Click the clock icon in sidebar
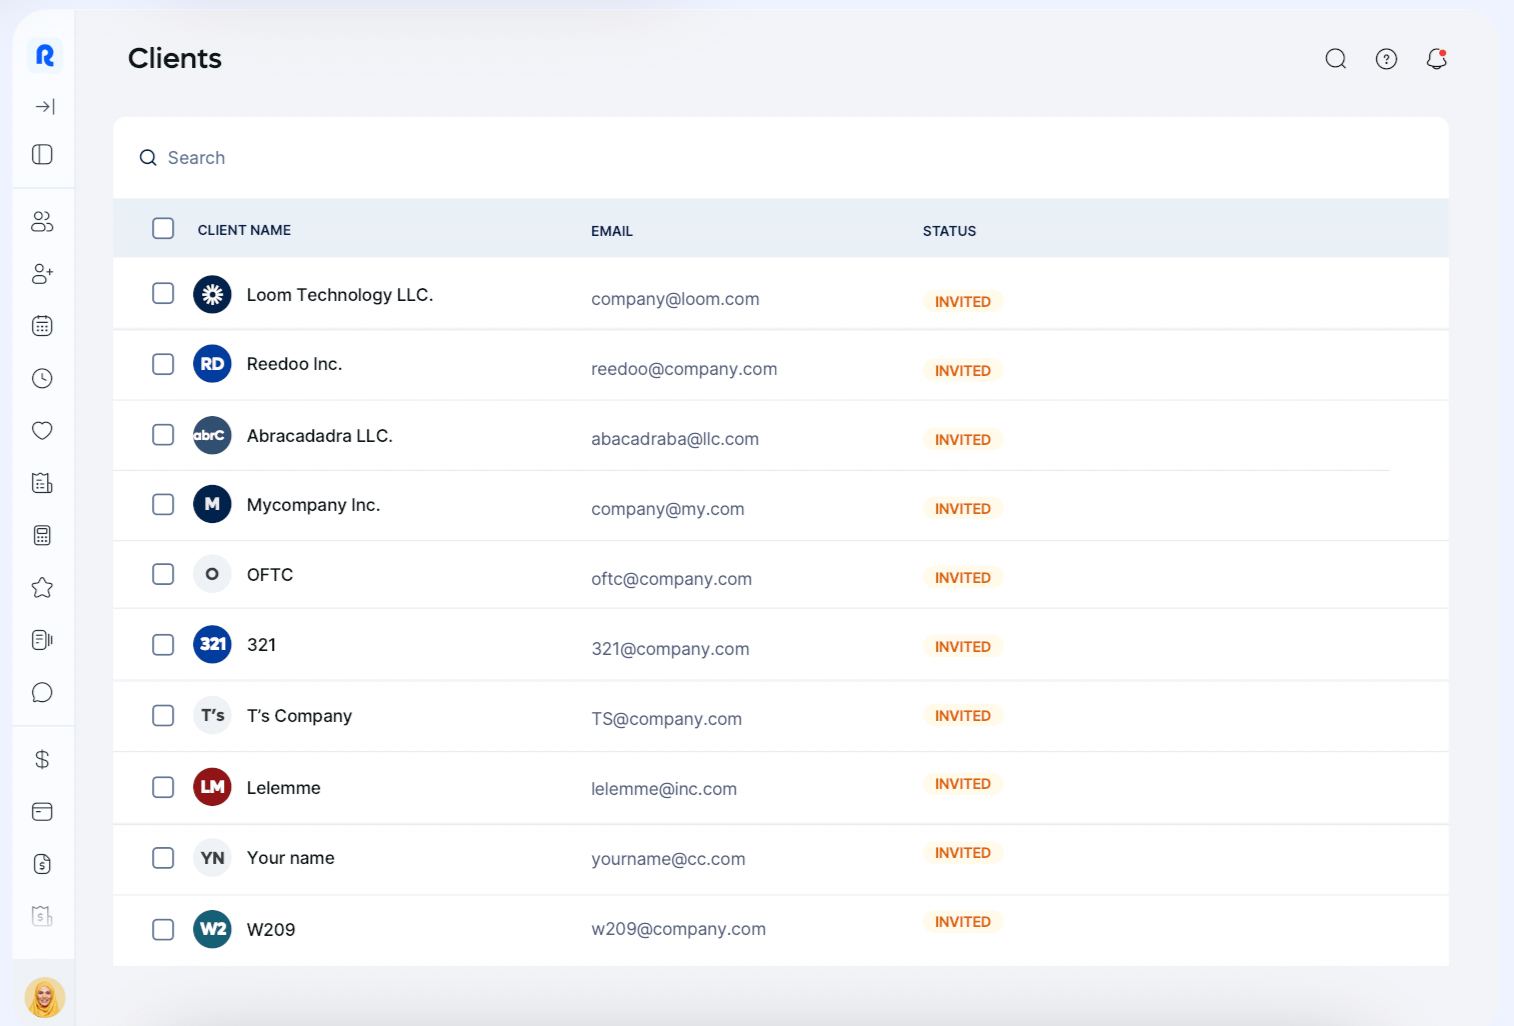This screenshot has width=1514, height=1026. click(42, 378)
